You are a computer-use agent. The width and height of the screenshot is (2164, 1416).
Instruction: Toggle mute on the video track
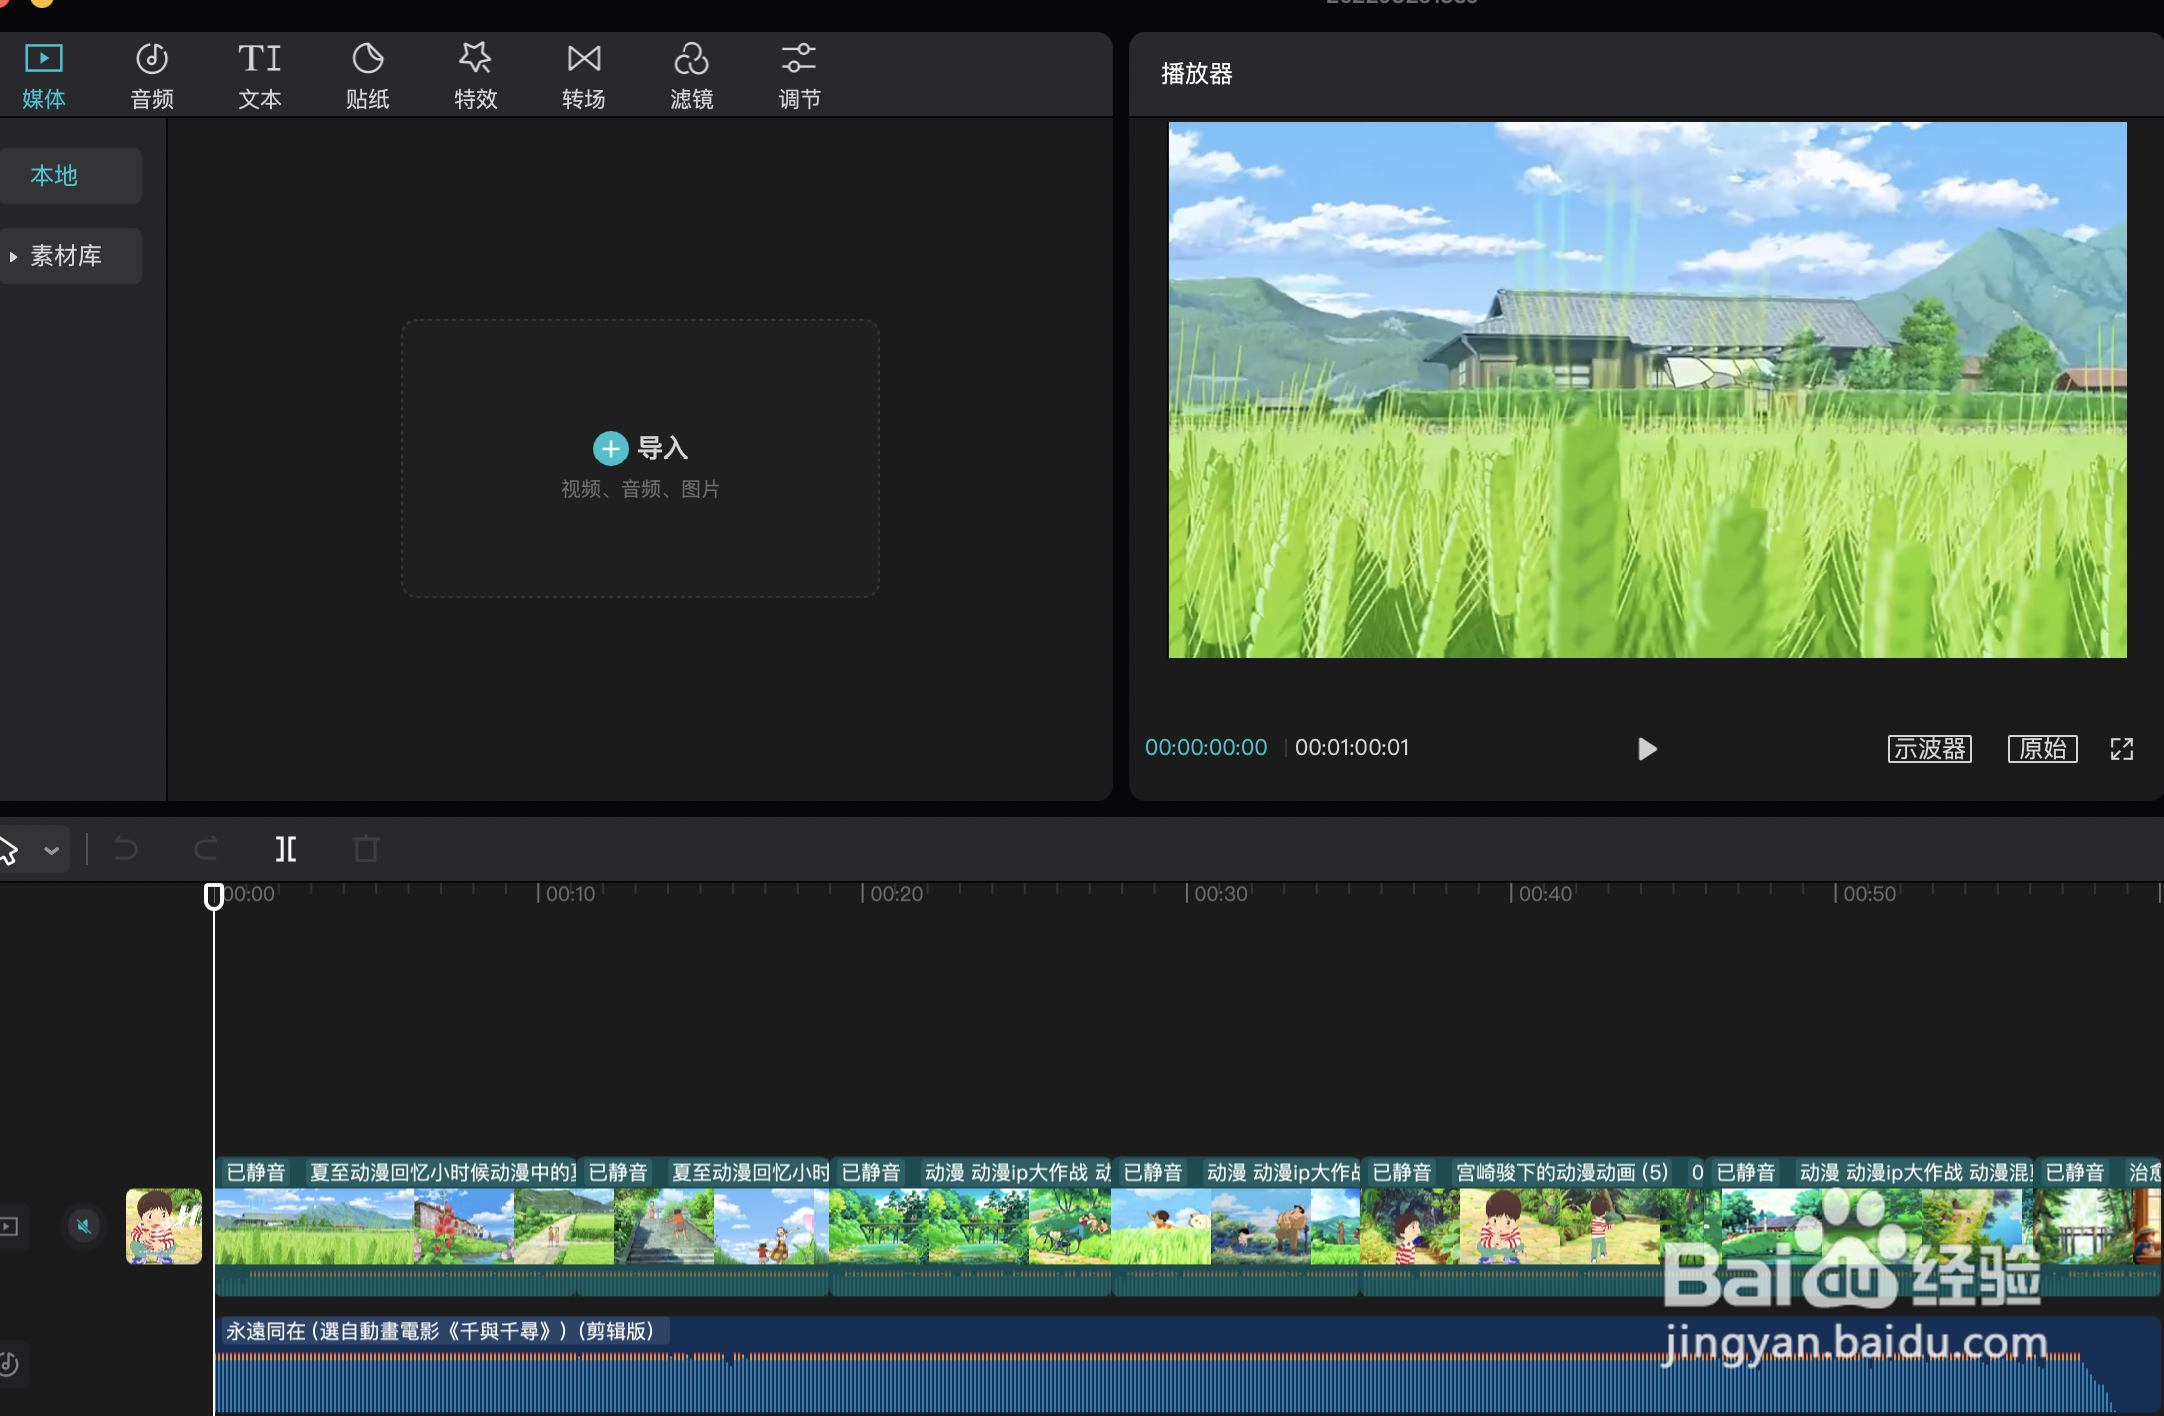click(x=84, y=1226)
